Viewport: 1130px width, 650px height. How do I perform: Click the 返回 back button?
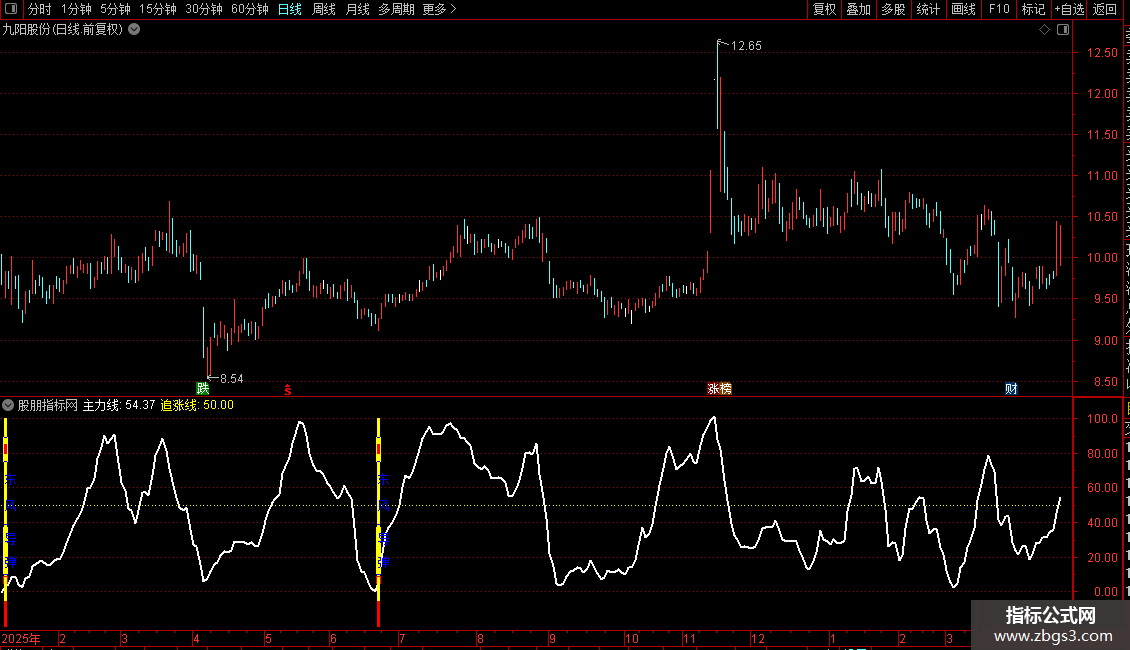(1104, 9)
